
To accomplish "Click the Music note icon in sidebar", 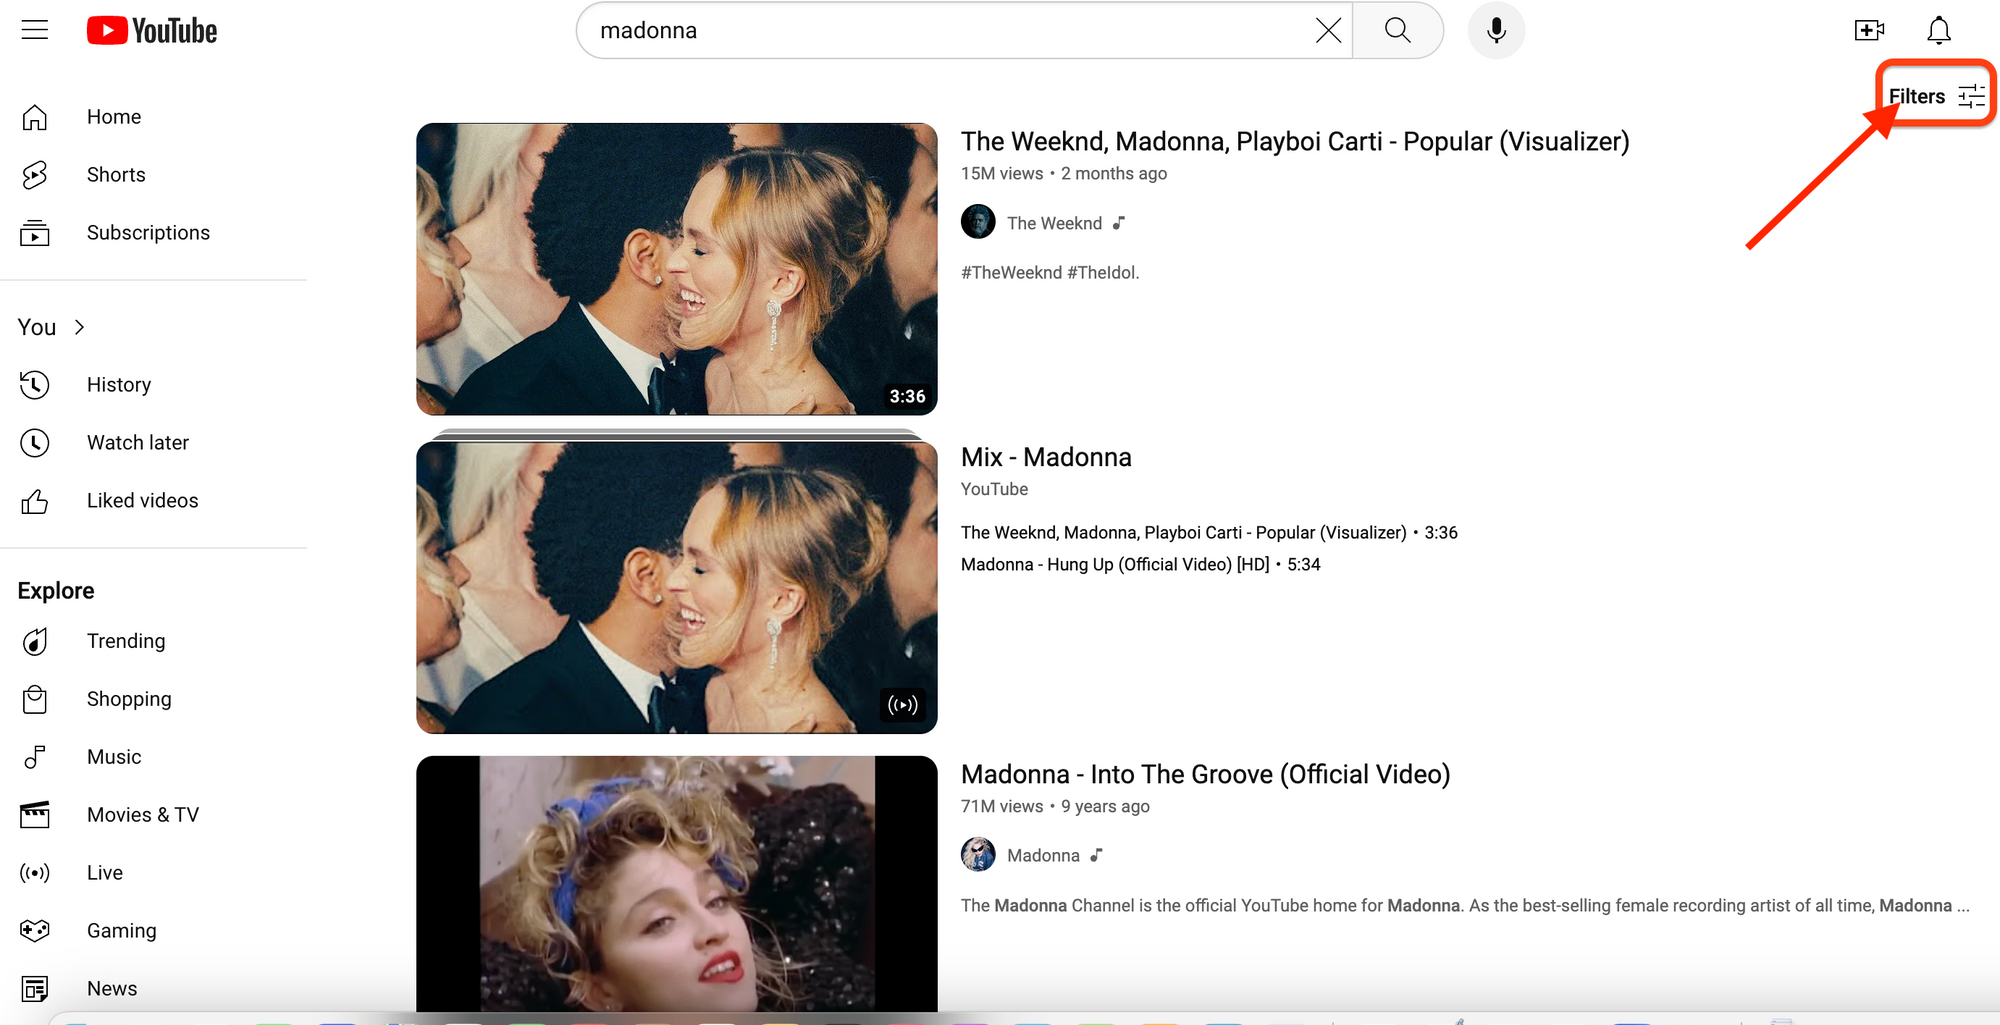I will (x=35, y=757).
